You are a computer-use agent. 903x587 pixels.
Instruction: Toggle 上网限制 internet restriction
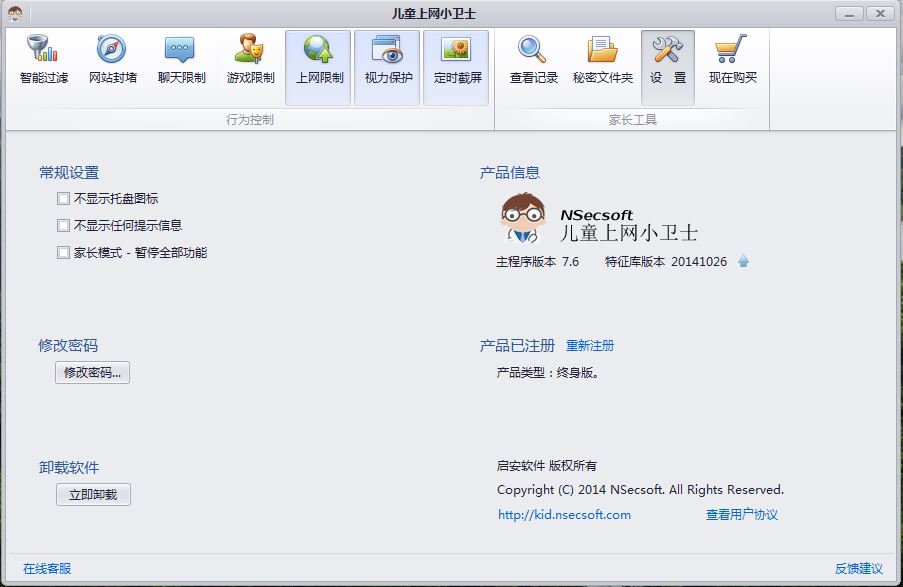click(319, 60)
